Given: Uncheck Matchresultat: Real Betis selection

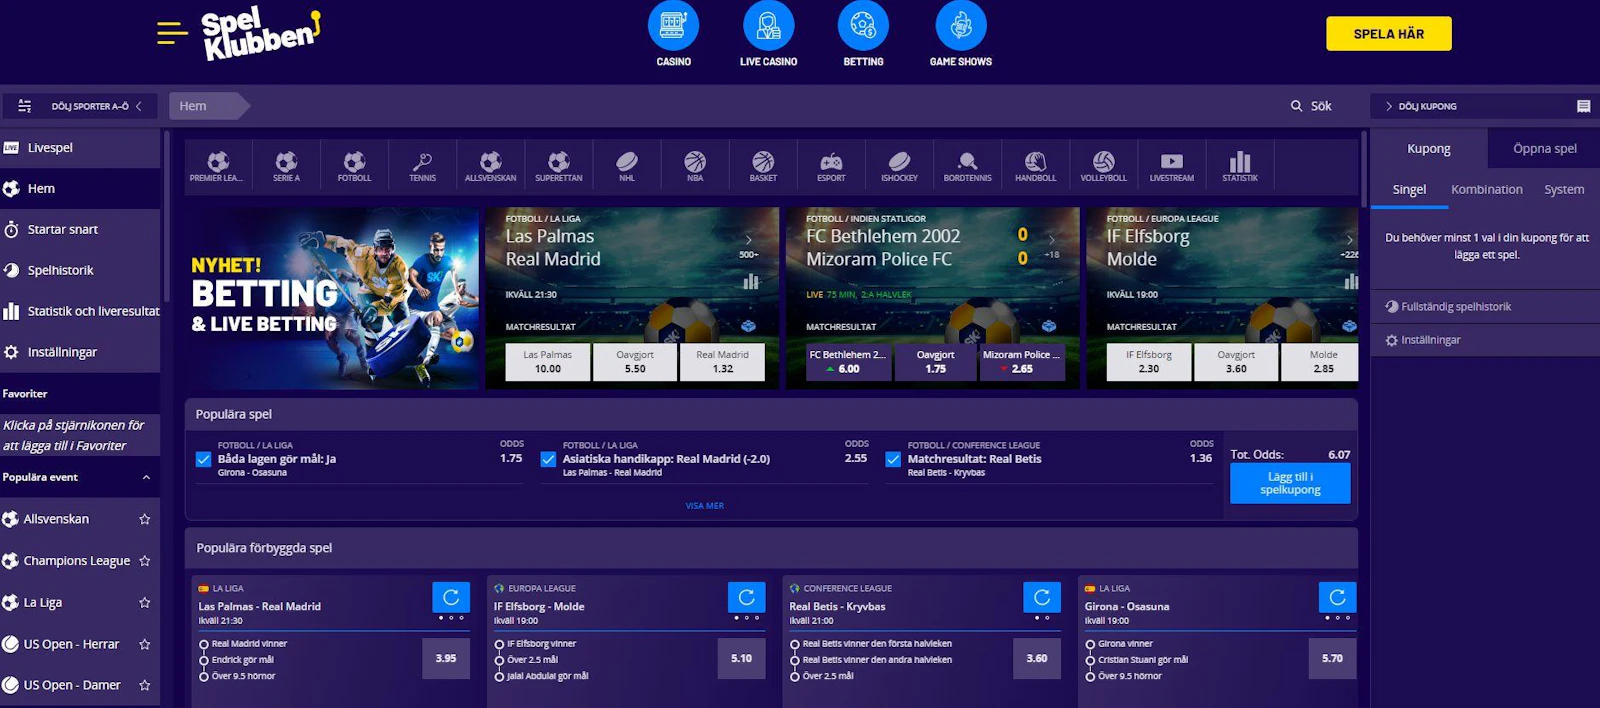Looking at the screenshot, I should (893, 460).
